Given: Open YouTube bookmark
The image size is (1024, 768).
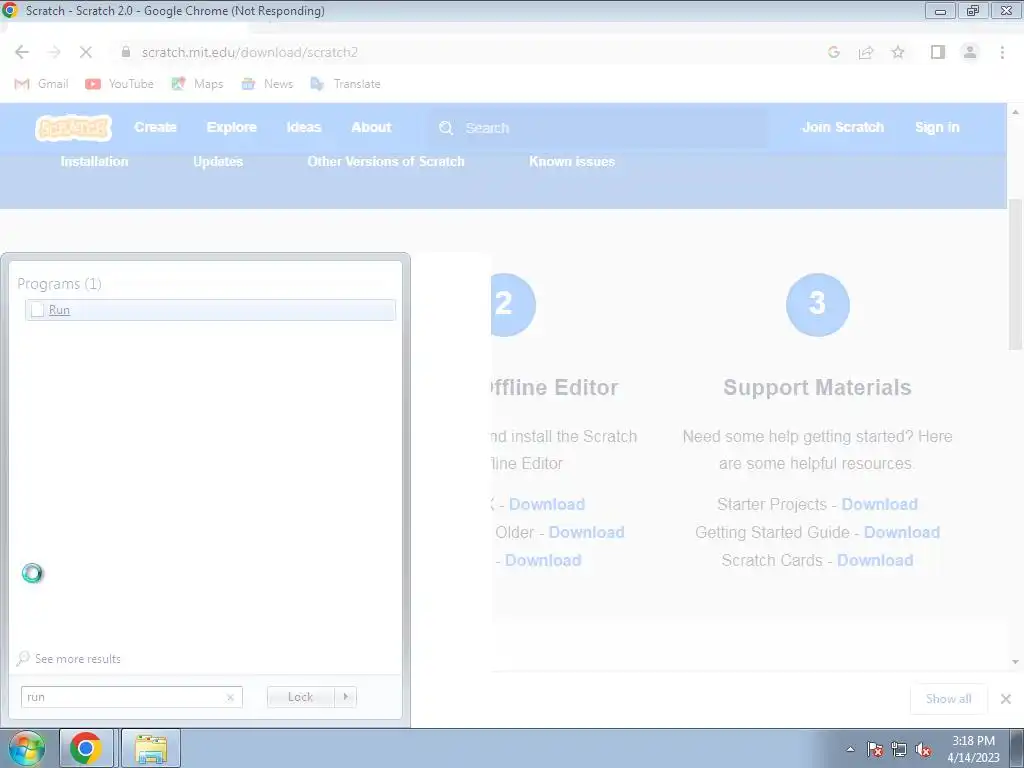Looking at the screenshot, I should pyautogui.click(x=120, y=84).
